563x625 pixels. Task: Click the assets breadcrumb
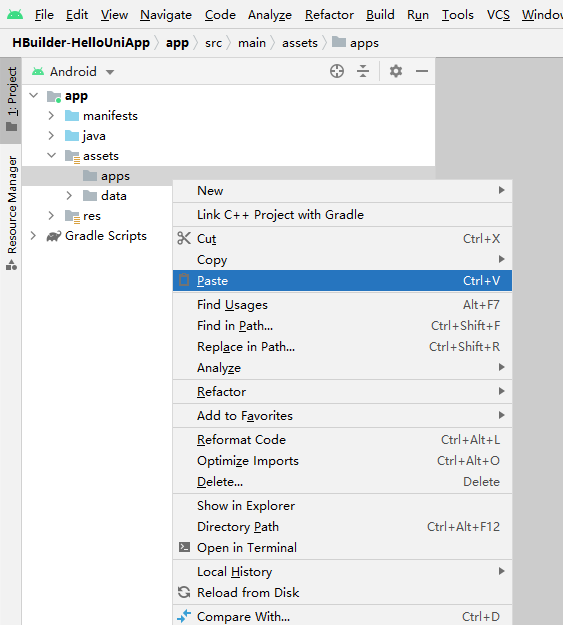[x=300, y=43]
